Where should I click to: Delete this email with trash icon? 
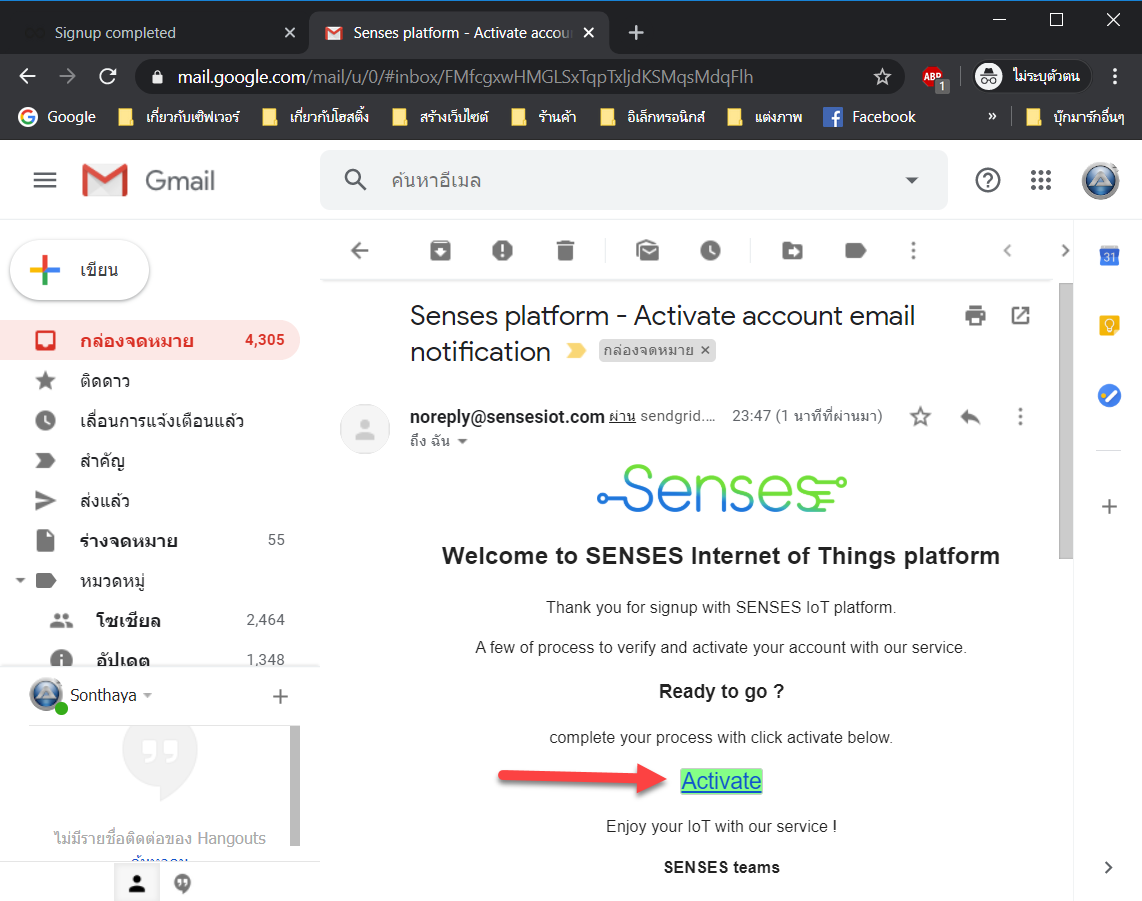[x=565, y=251]
